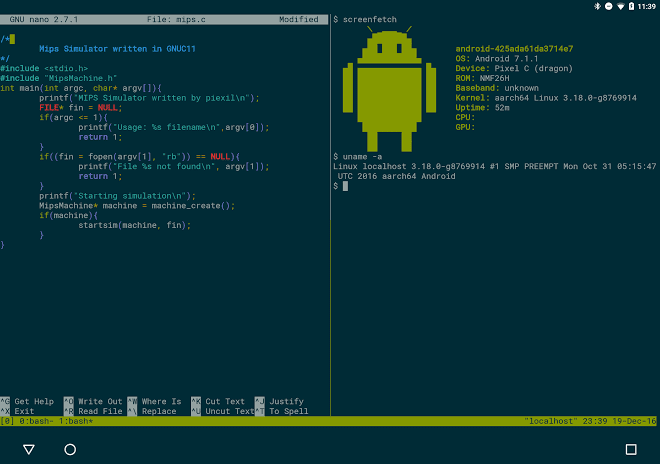Click the 'ROM: NMF26H' line
Image resolution: width=660 pixels, height=464 pixels.
482,78
